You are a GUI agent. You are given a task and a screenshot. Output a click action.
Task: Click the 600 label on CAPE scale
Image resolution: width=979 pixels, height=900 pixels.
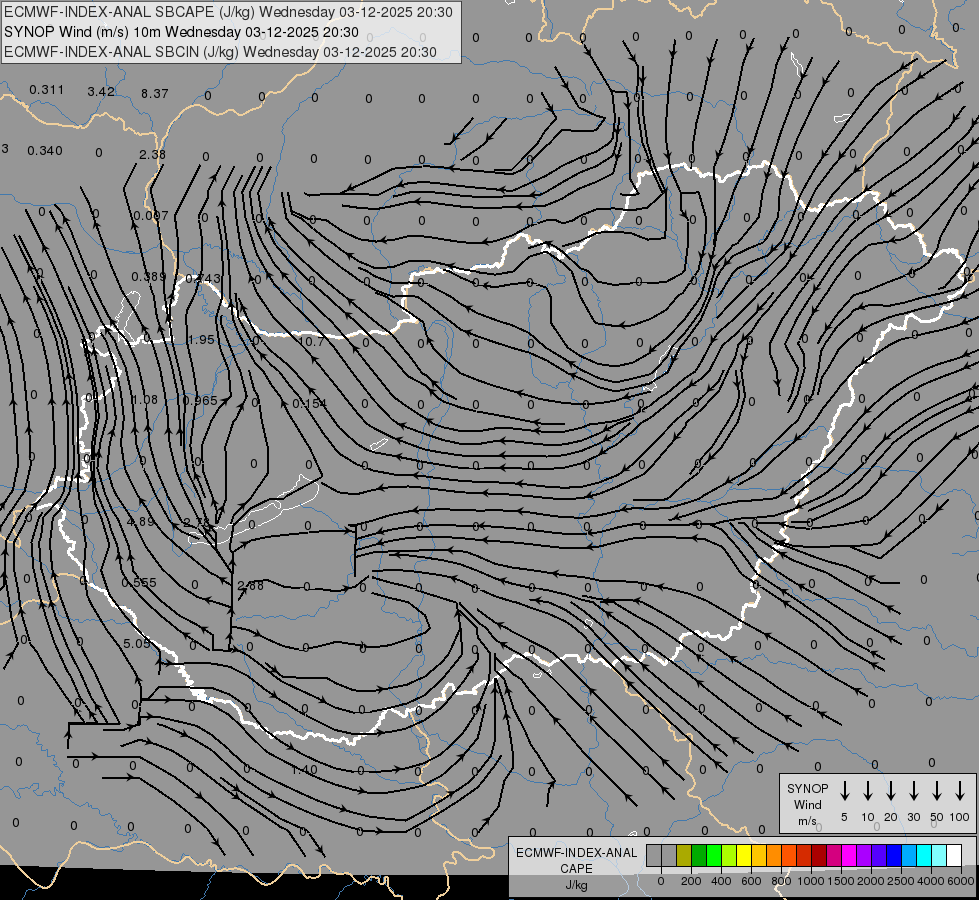coord(751,881)
